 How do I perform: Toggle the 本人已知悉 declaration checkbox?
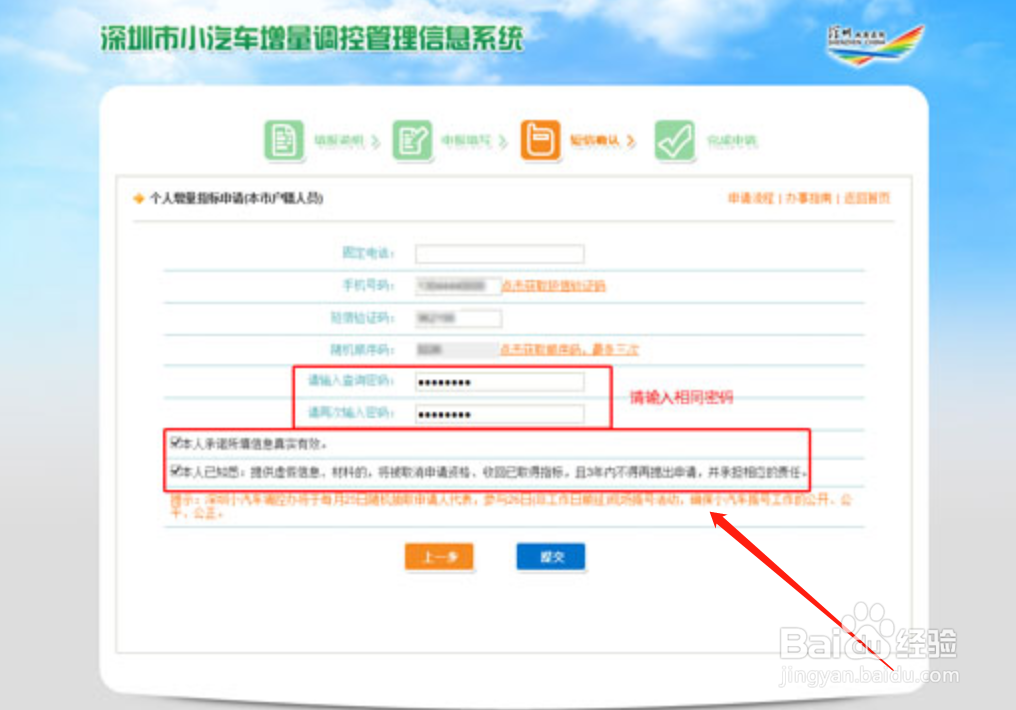(x=175, y=468)
